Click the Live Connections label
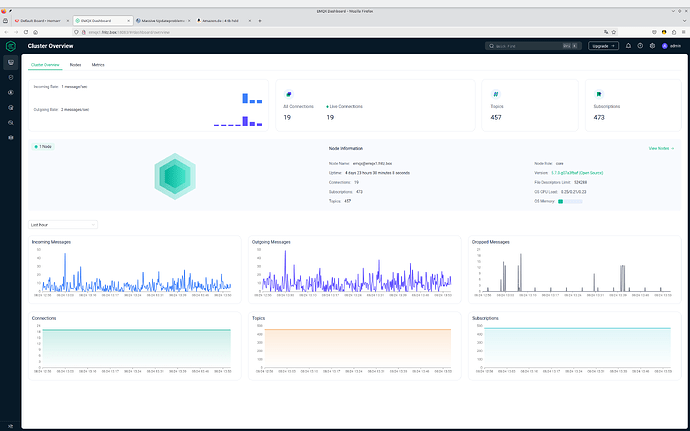Viewport: 690px width, 431px height. 346,107
